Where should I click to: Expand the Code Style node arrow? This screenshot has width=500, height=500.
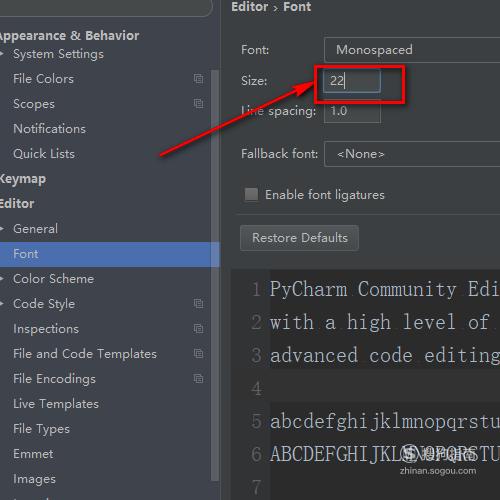[2, 304]
